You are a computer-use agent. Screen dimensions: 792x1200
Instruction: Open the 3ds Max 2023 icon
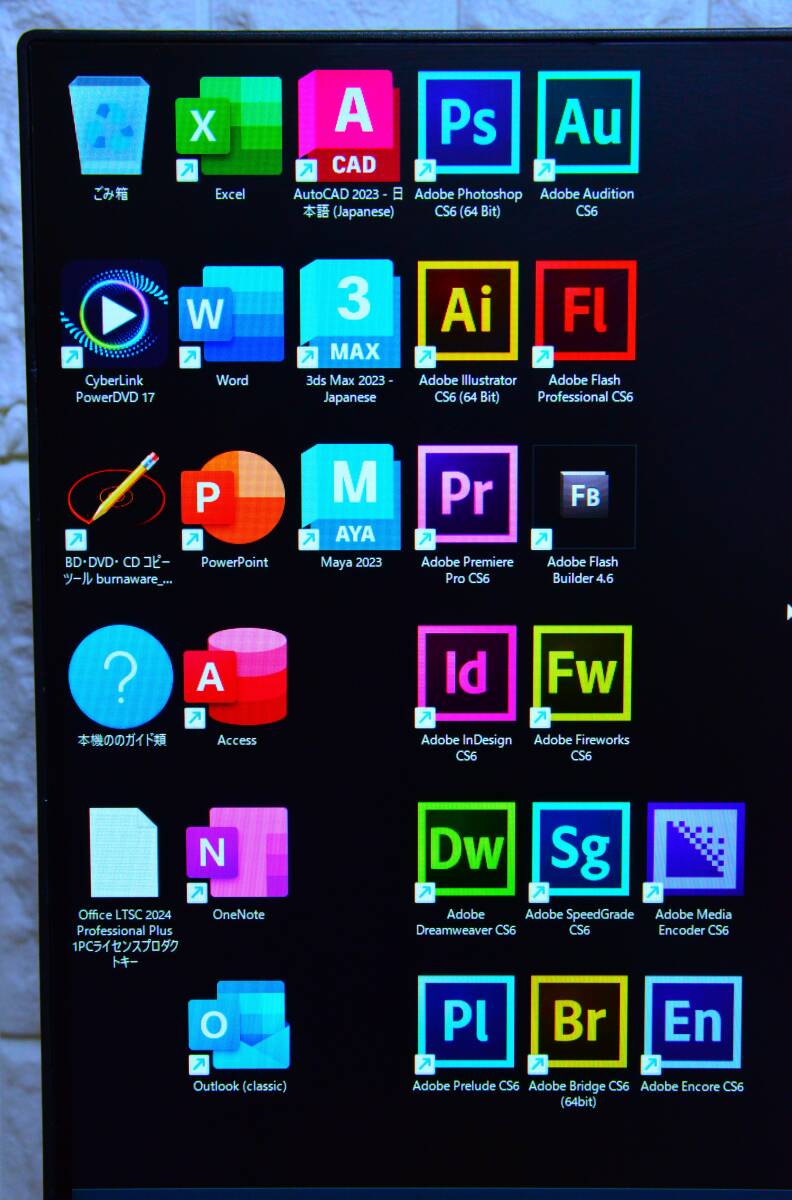pos(350,313)
